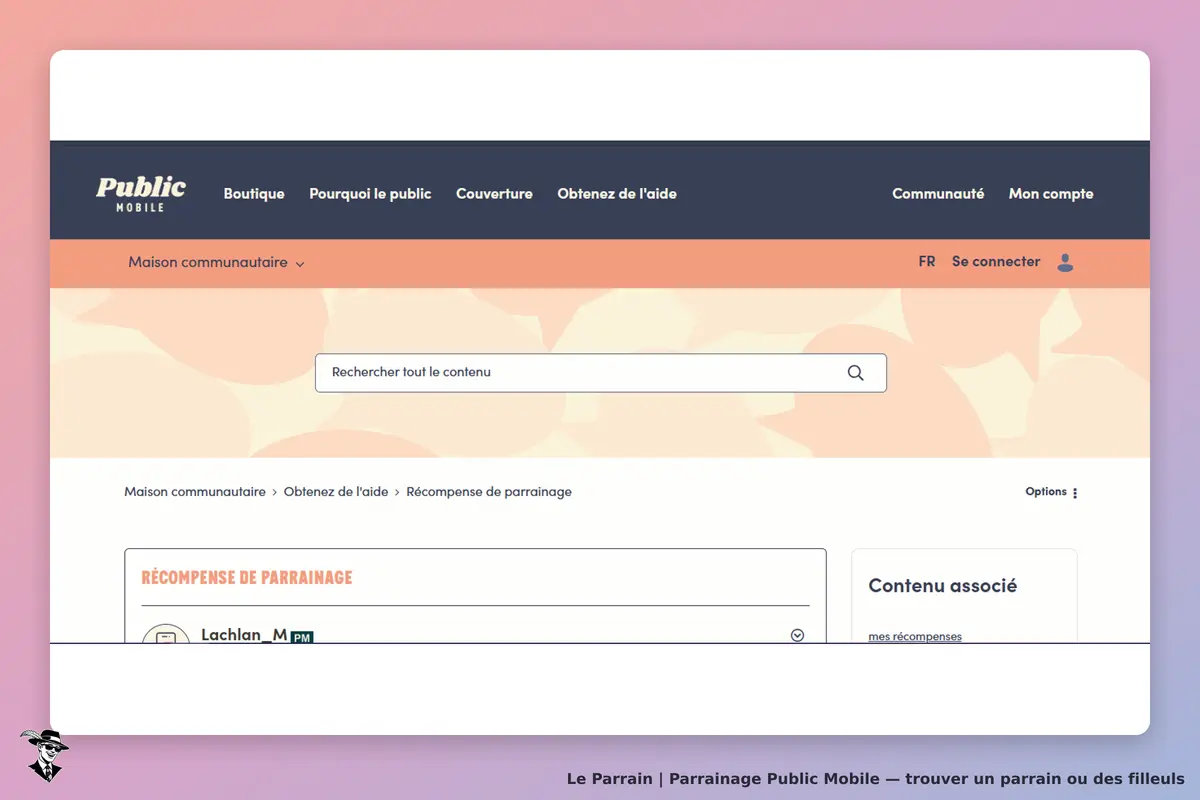Click the Public Mobile logo

click(x=141, y=193)
